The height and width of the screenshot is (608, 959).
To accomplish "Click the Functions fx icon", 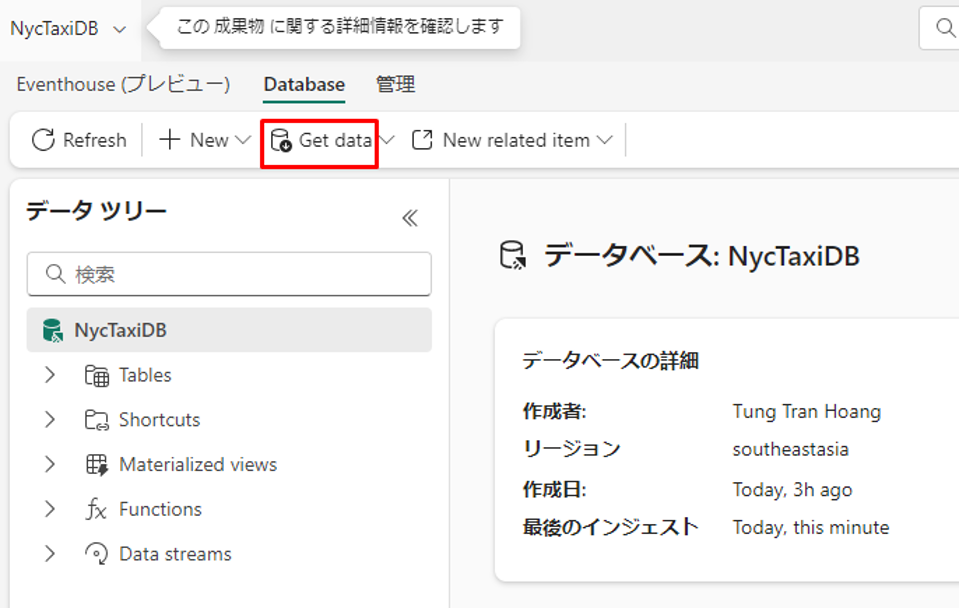I will coord(97,510).
